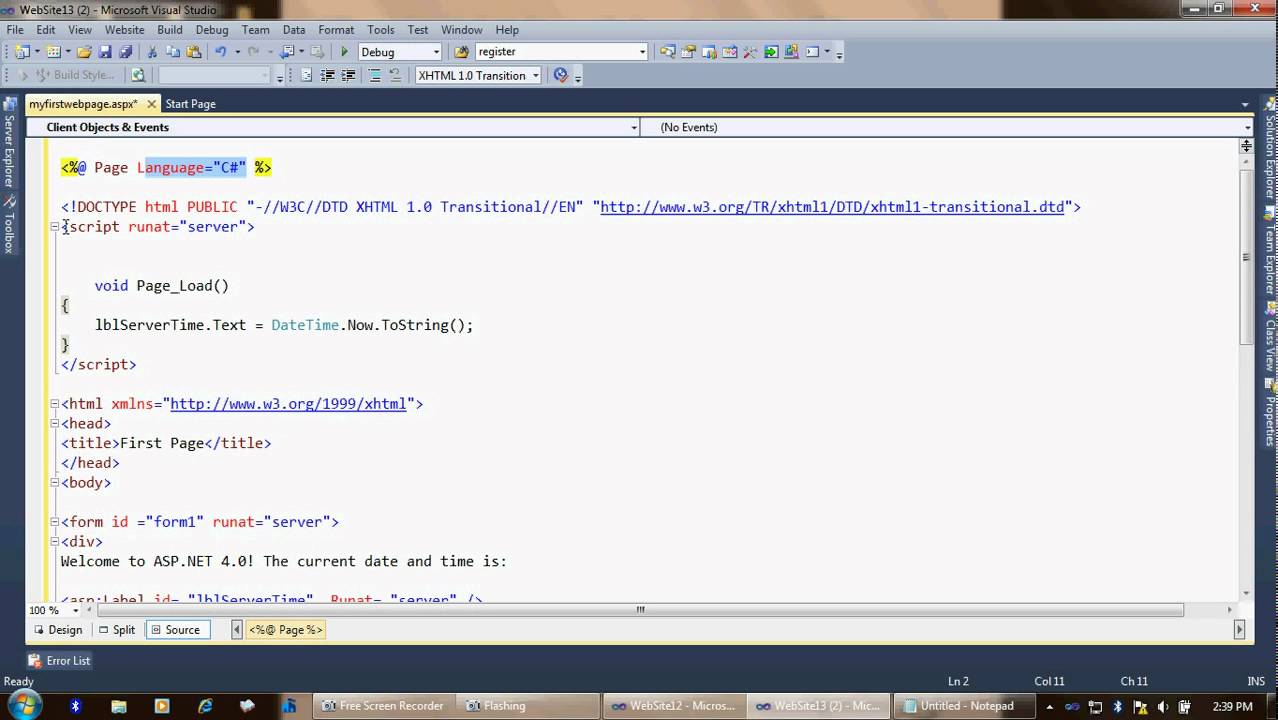Viewport: 1278px width, 720px height.
Task: Expand the Client Objects & Events dropdown
Action: click(x=634, y=128)
